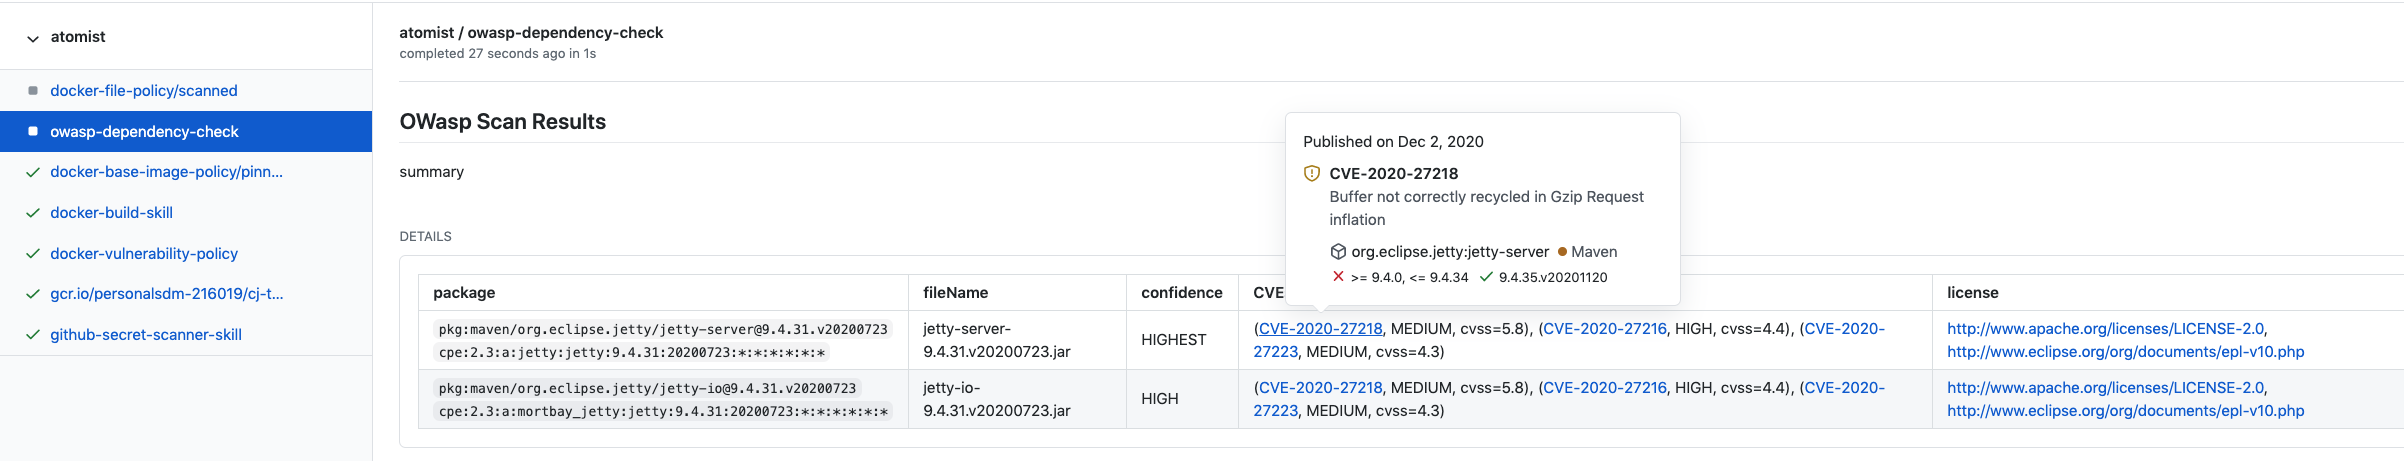Click the owasp-dependency-check white status icon
Image resolution: width=2404 pixels, height=461 pixels.
click(33, 132)
